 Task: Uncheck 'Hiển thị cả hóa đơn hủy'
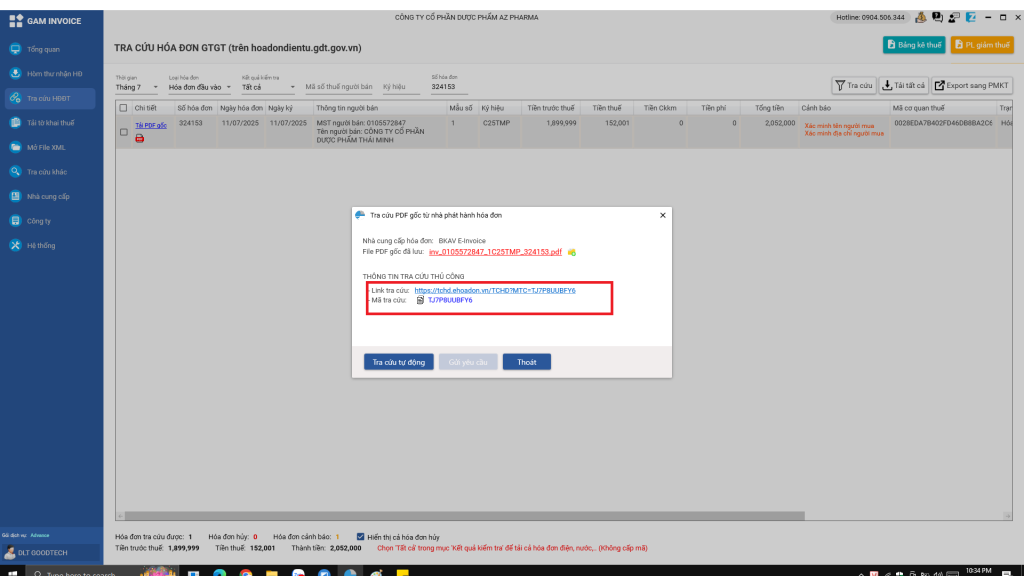click(361, 537)
